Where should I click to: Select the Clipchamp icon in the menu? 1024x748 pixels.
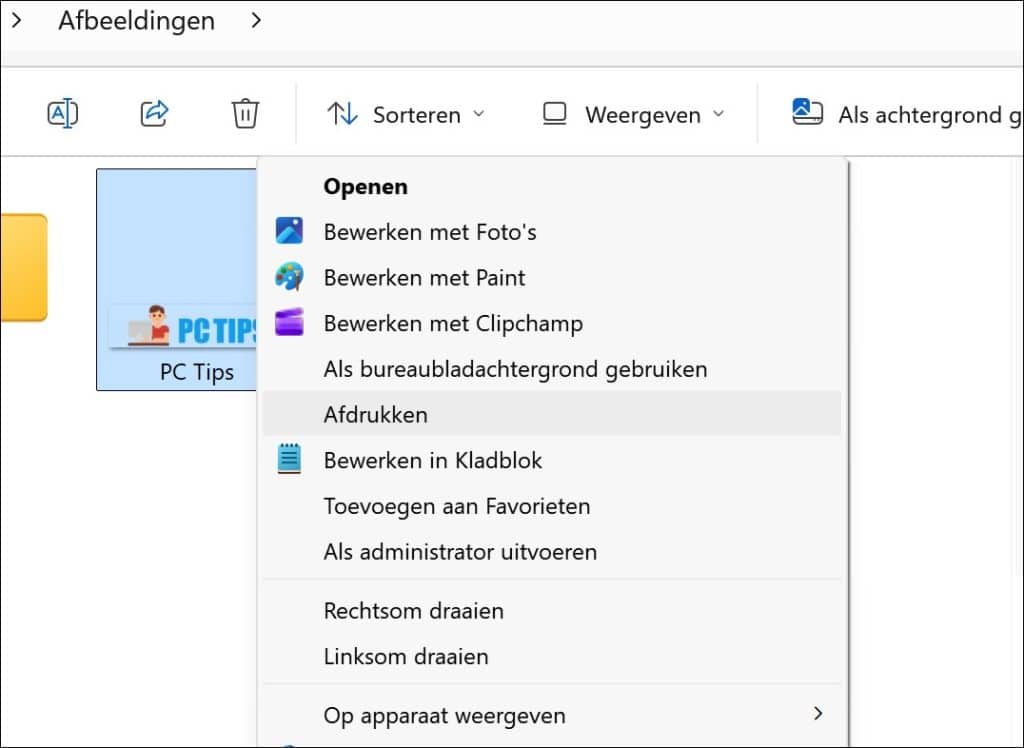pyautogui.click(x=290, y=323)
